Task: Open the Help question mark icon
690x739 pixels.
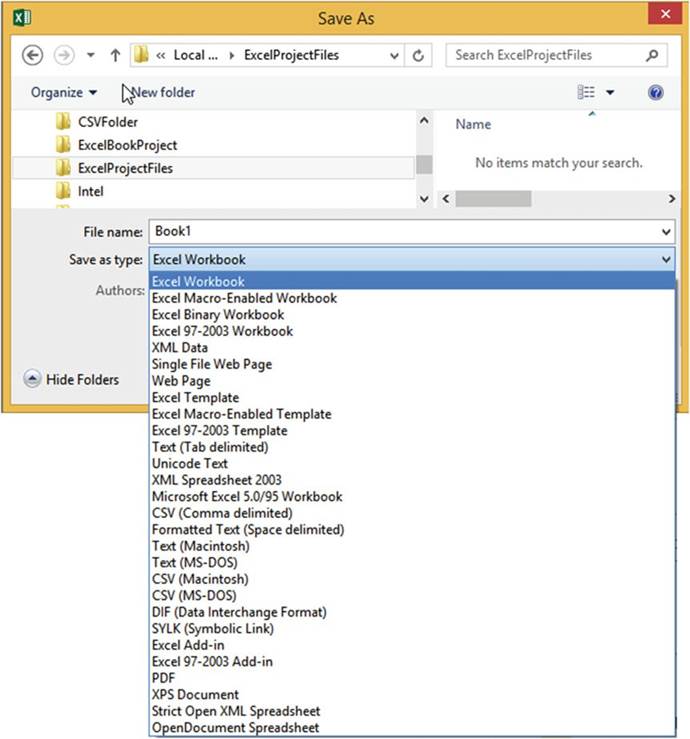Action: tap(656, 93)
